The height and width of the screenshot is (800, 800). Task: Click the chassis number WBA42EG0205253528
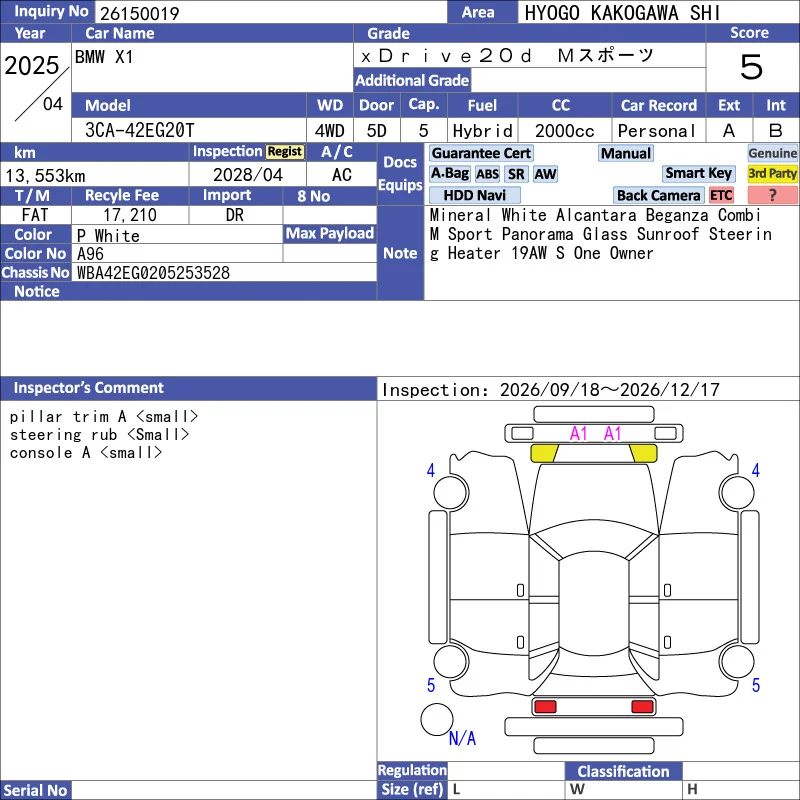153,273
